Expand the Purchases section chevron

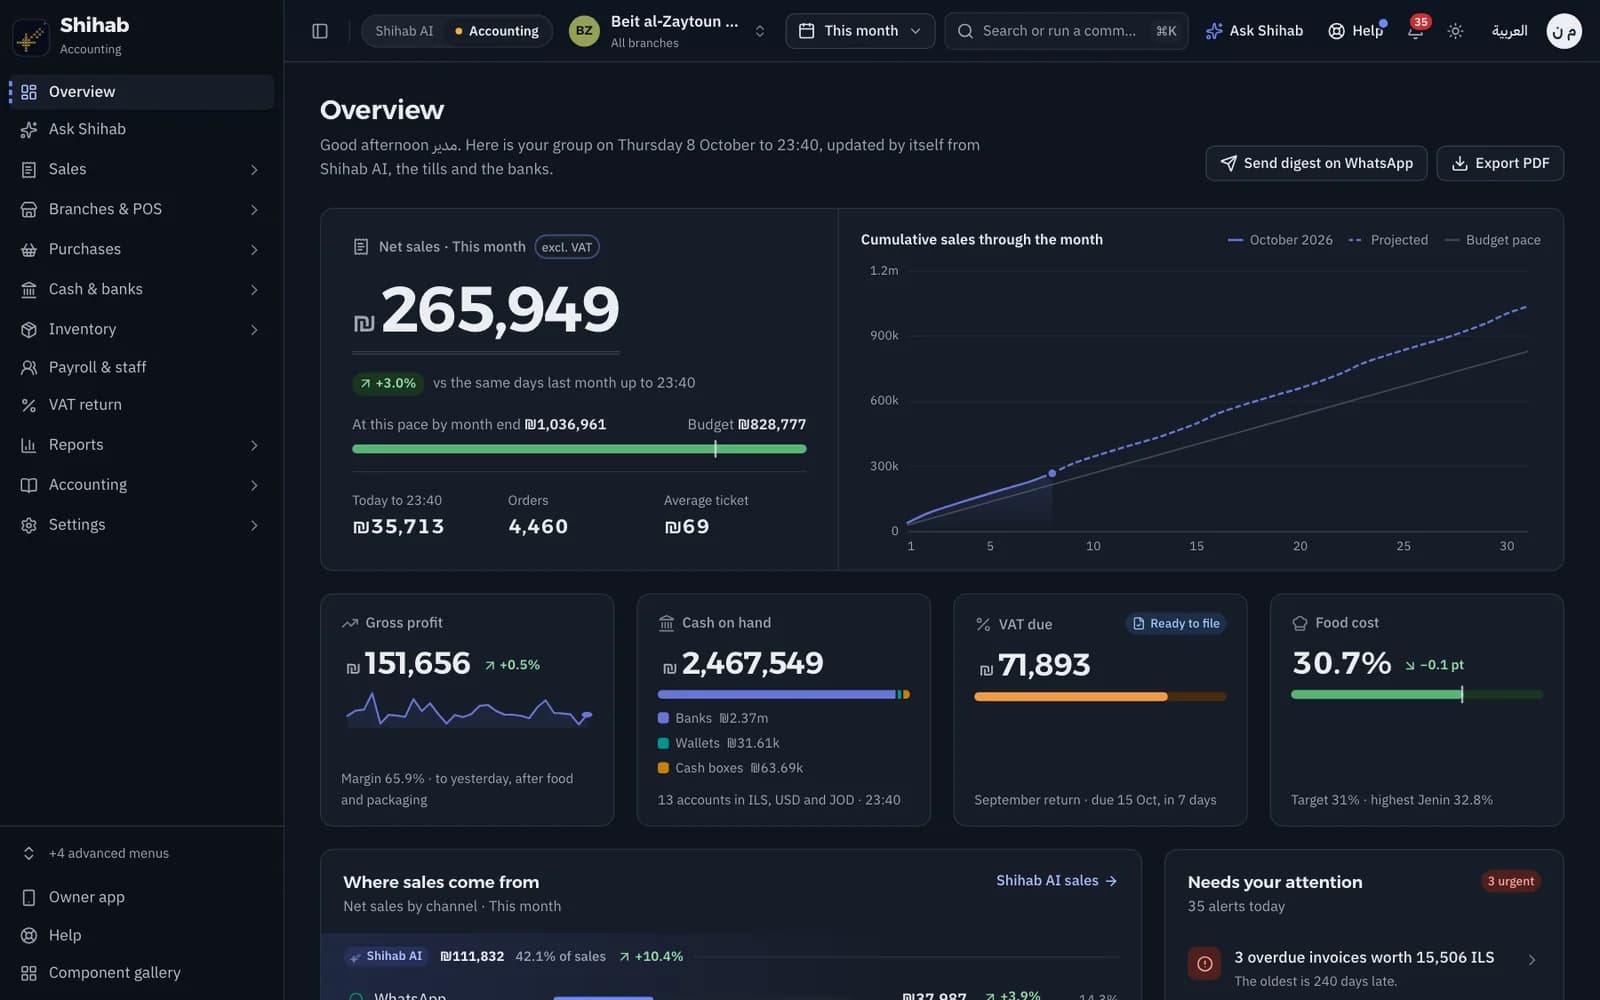click(254, 250)
